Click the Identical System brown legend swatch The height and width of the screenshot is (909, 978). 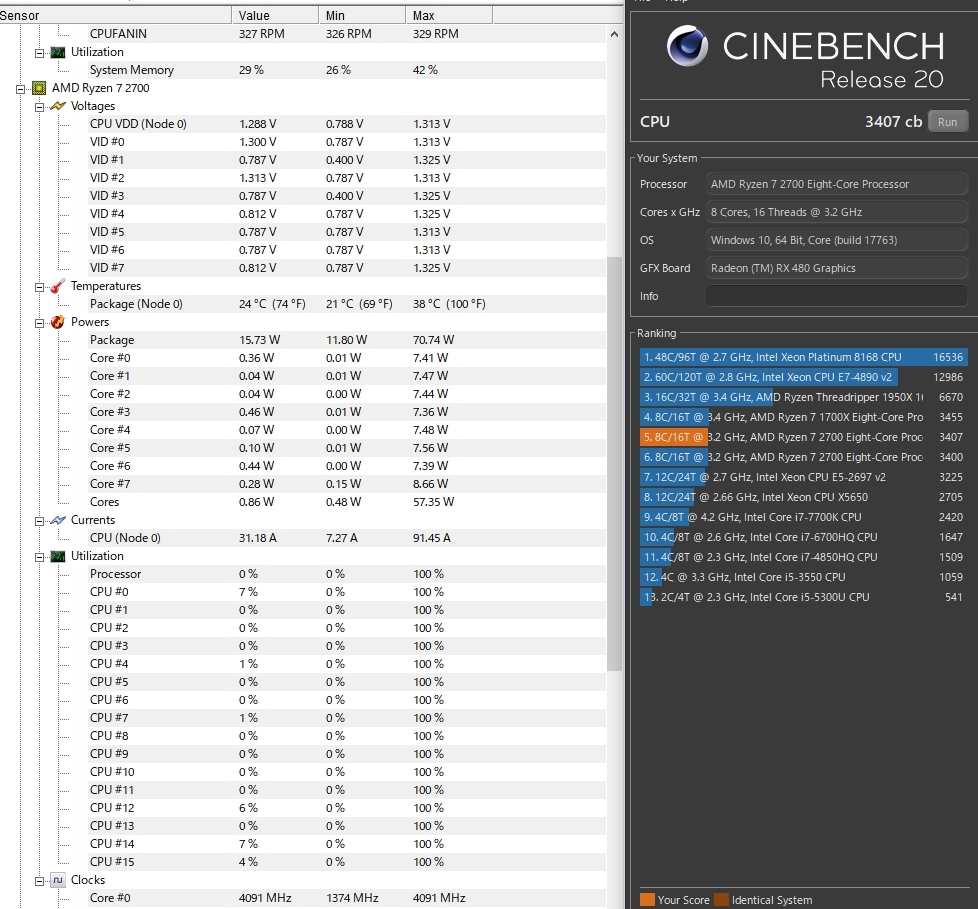coord(722,900)
